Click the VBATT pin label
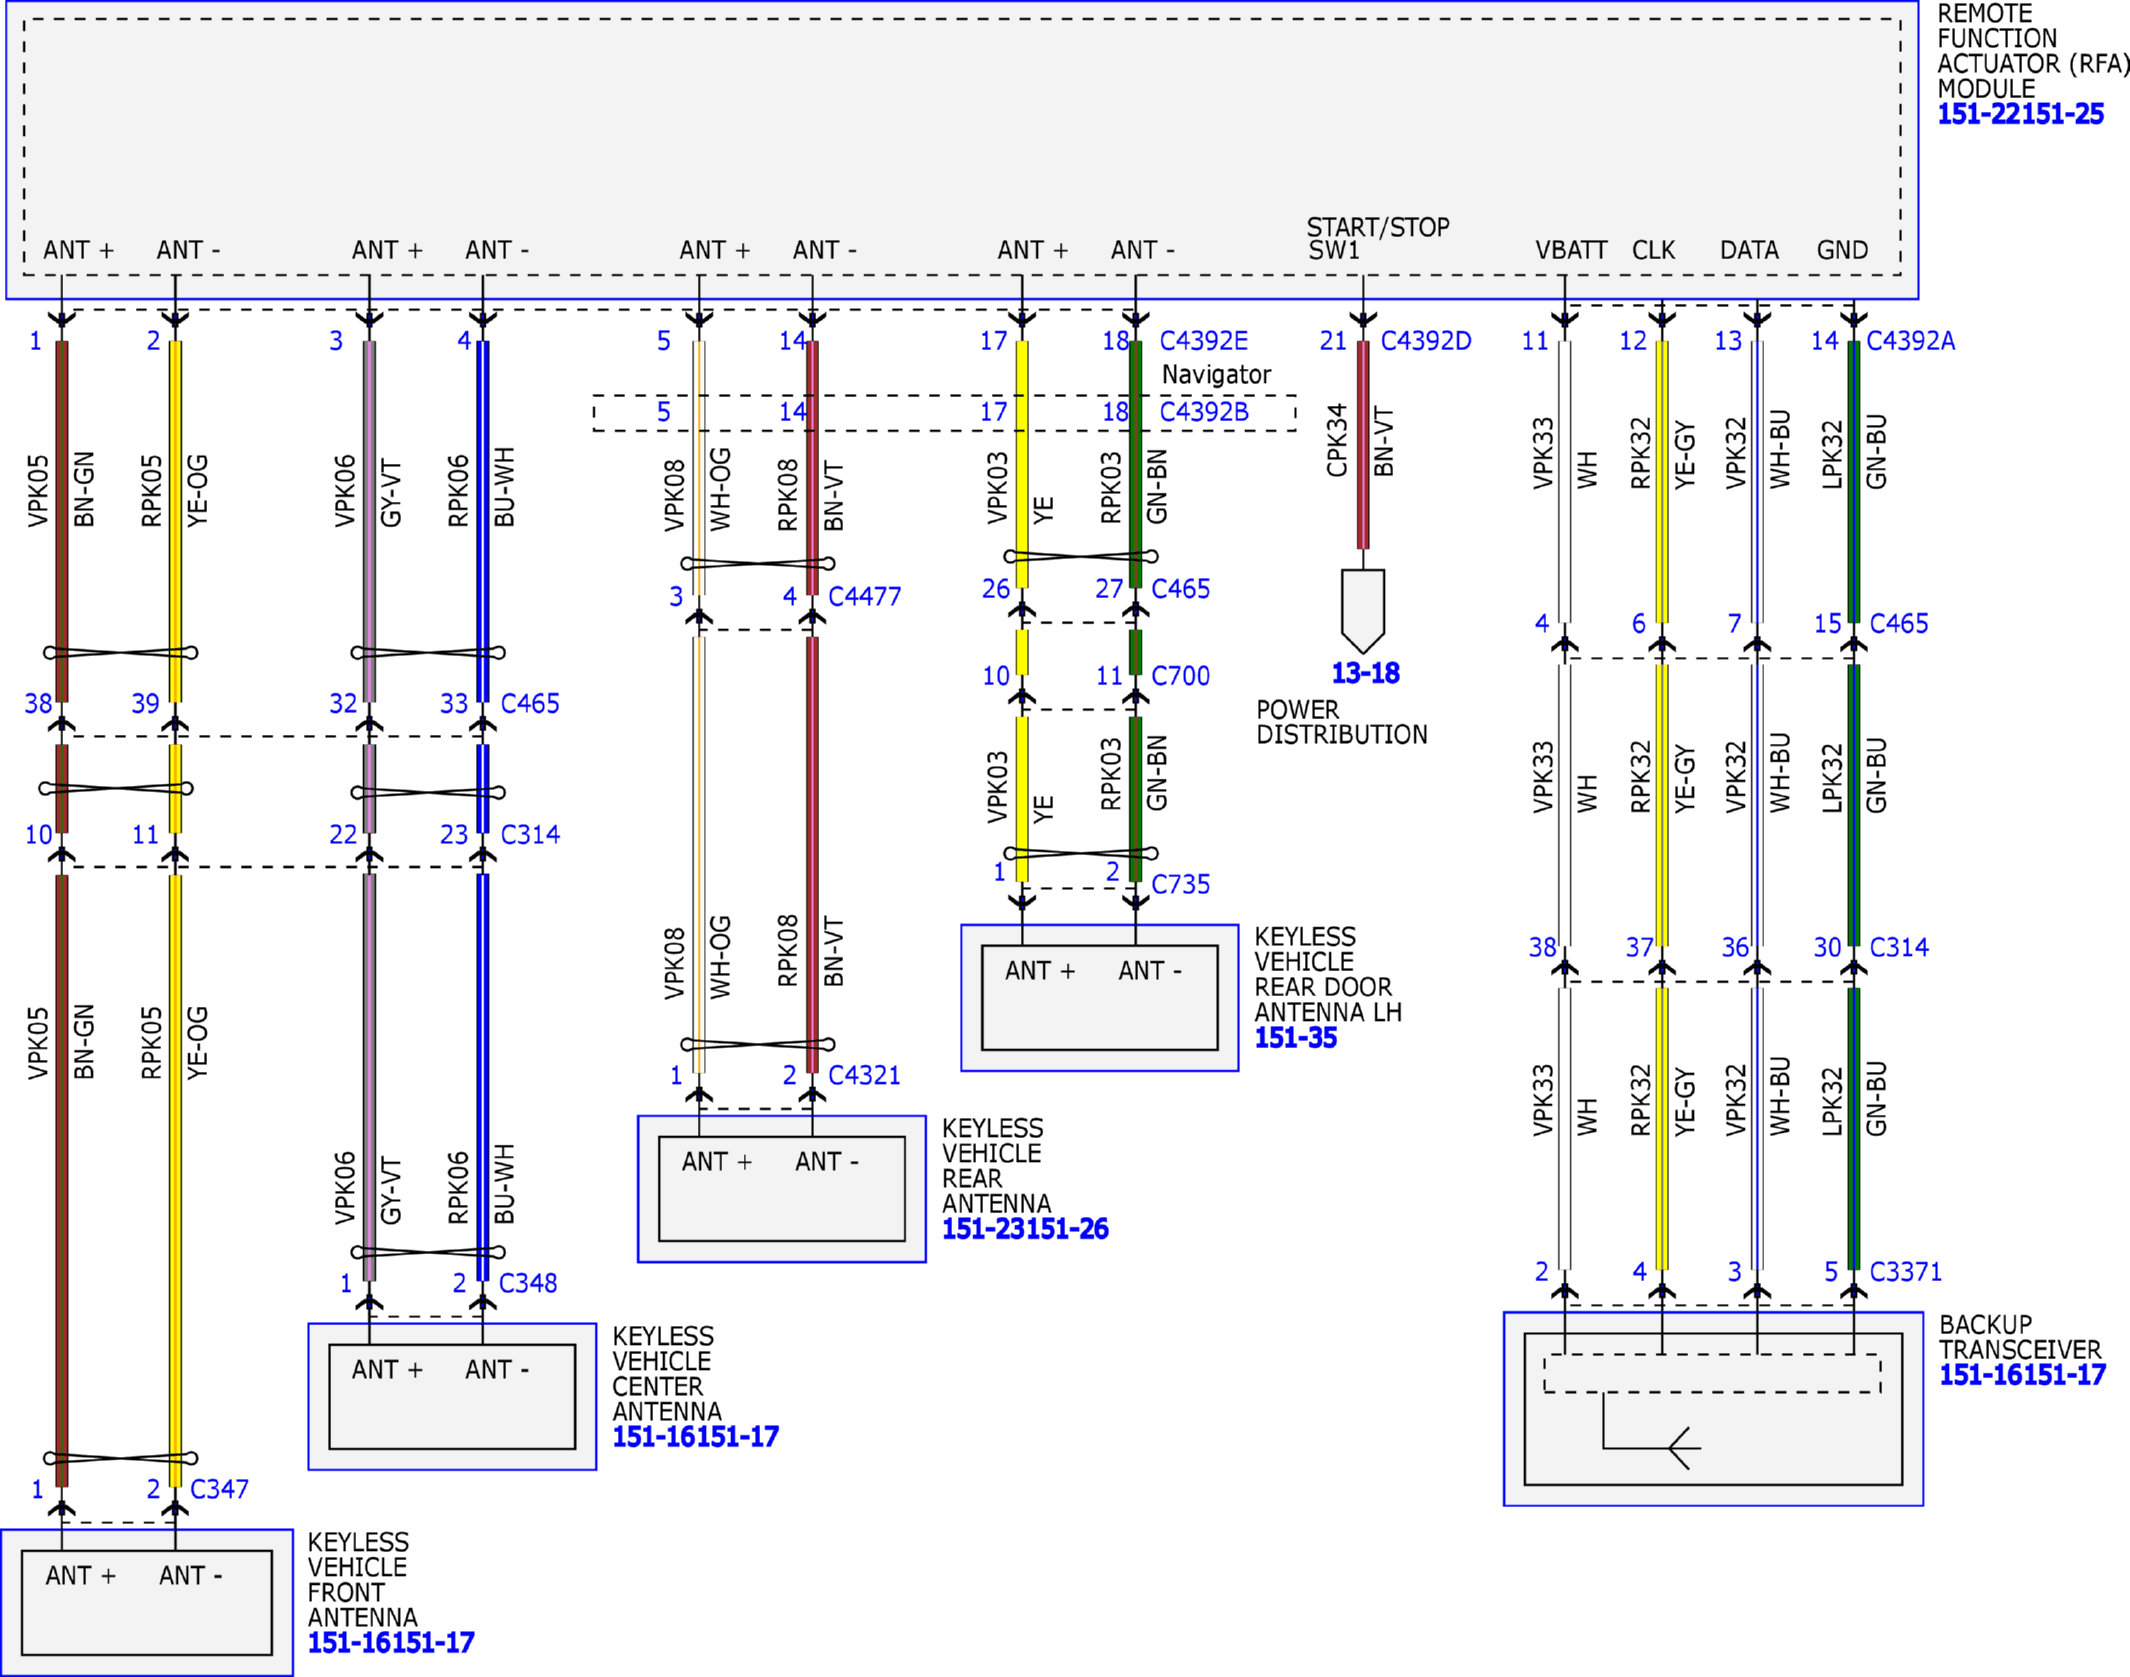Image resolution: width=2130 pixels, height=1677 pixels. click(1571, 251)
